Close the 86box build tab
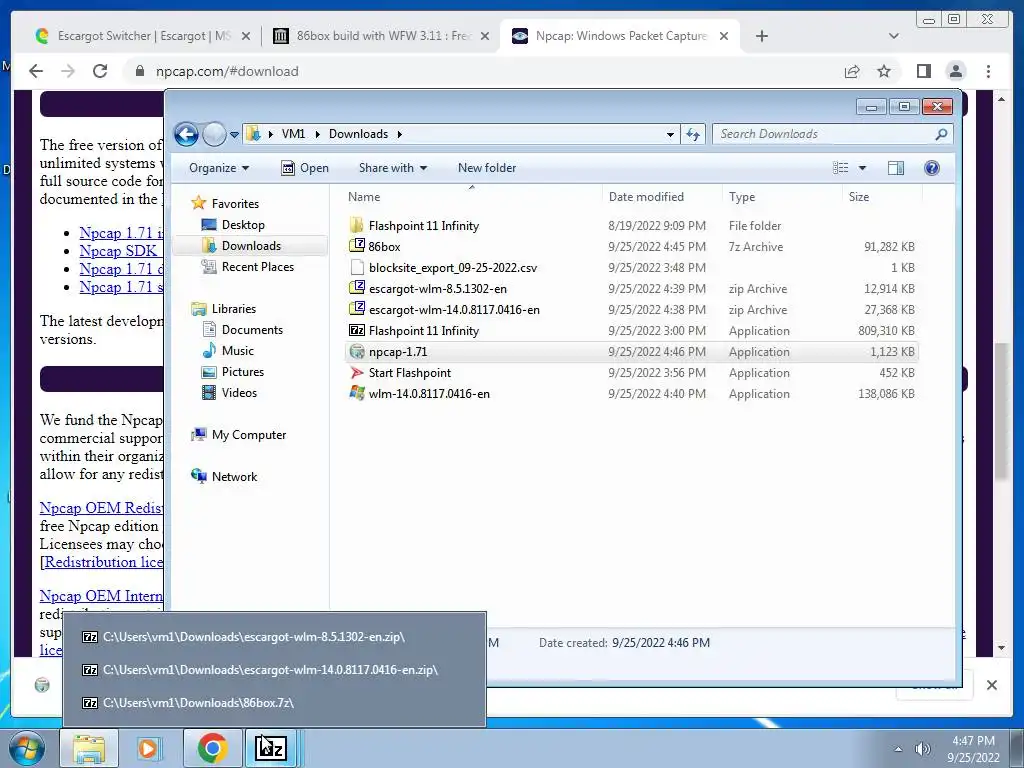Viewport: 1024px width, 768px height. [x=485, y=37]
